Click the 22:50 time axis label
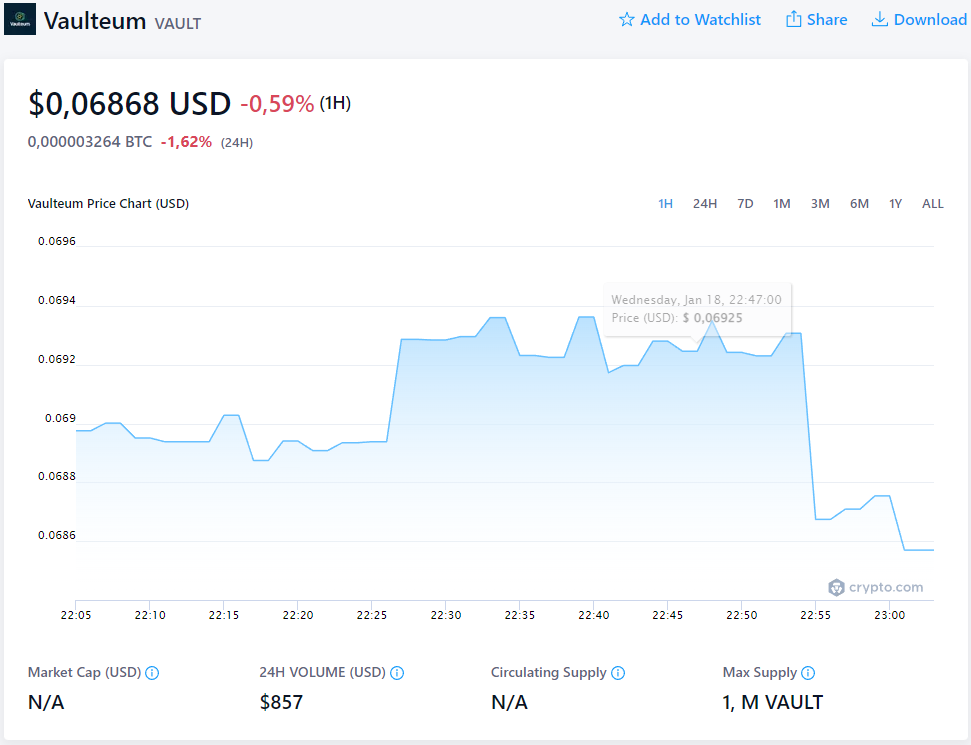 [742, 615]
